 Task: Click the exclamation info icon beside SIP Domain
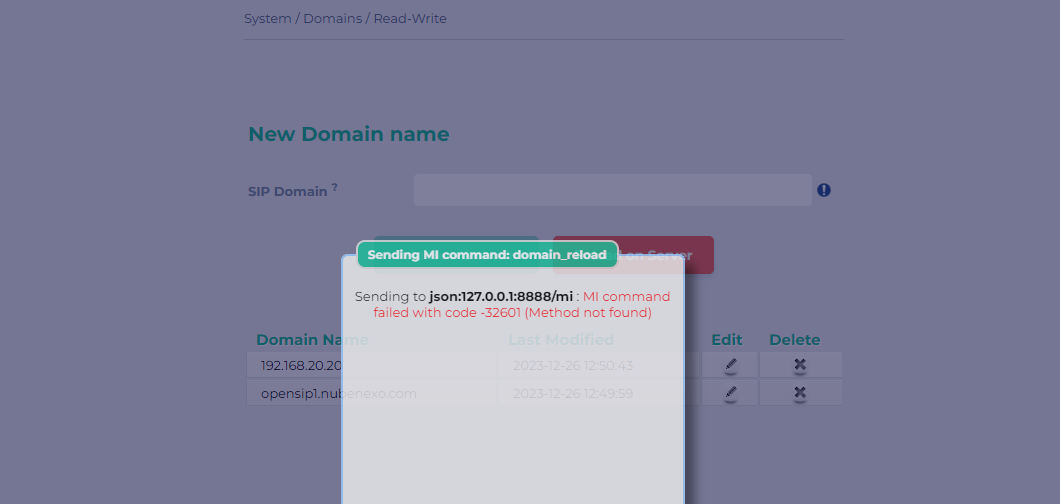[x=824, y=190]
